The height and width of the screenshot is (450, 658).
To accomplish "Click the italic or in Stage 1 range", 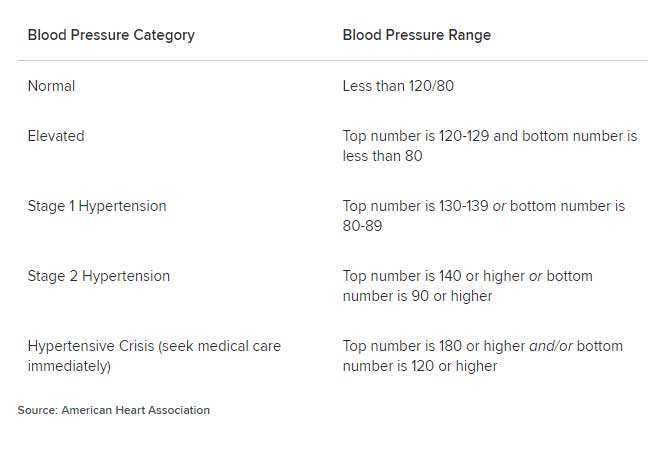I will pyautogui.click(x=499, y=207).
